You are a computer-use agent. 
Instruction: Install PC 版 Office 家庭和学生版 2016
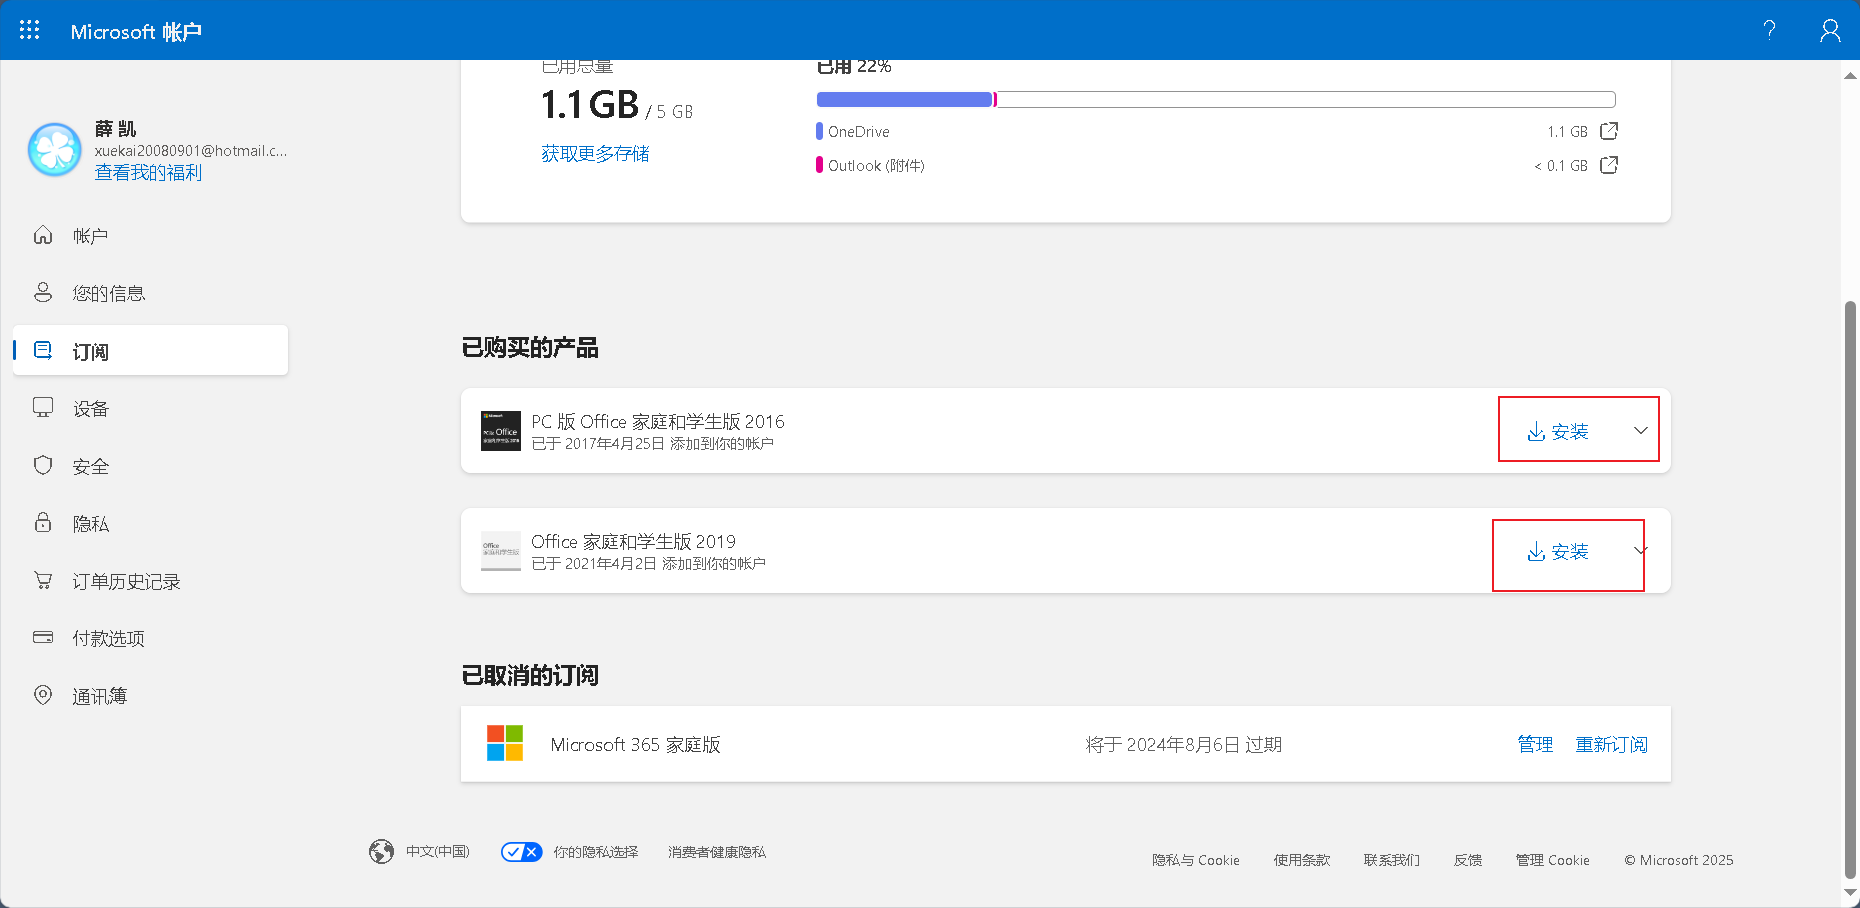1558,431
